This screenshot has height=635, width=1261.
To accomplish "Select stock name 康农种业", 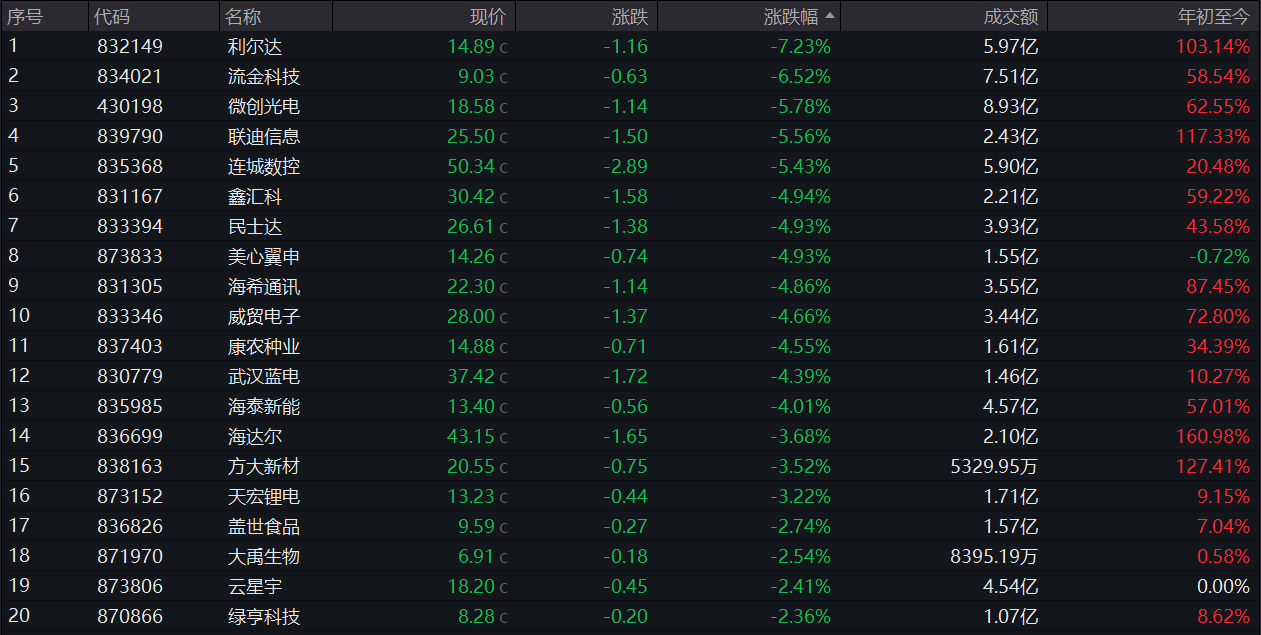I will tap(264, 346).
